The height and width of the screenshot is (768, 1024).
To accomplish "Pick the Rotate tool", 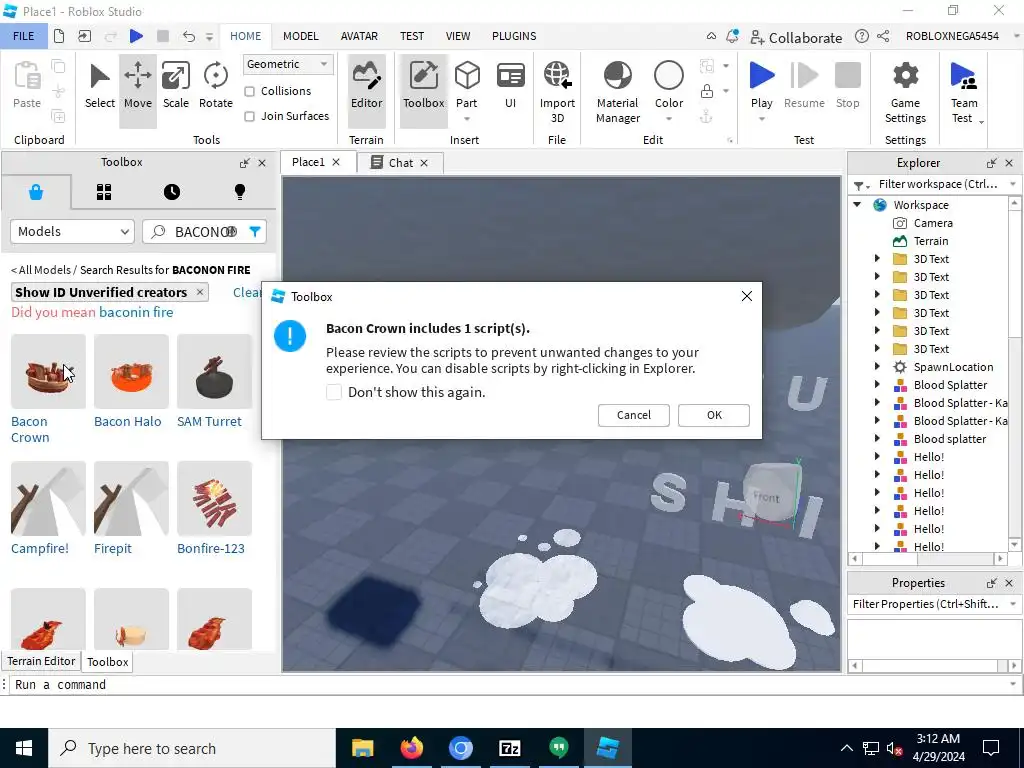I will pyautogui.click(x=216, y=87).
